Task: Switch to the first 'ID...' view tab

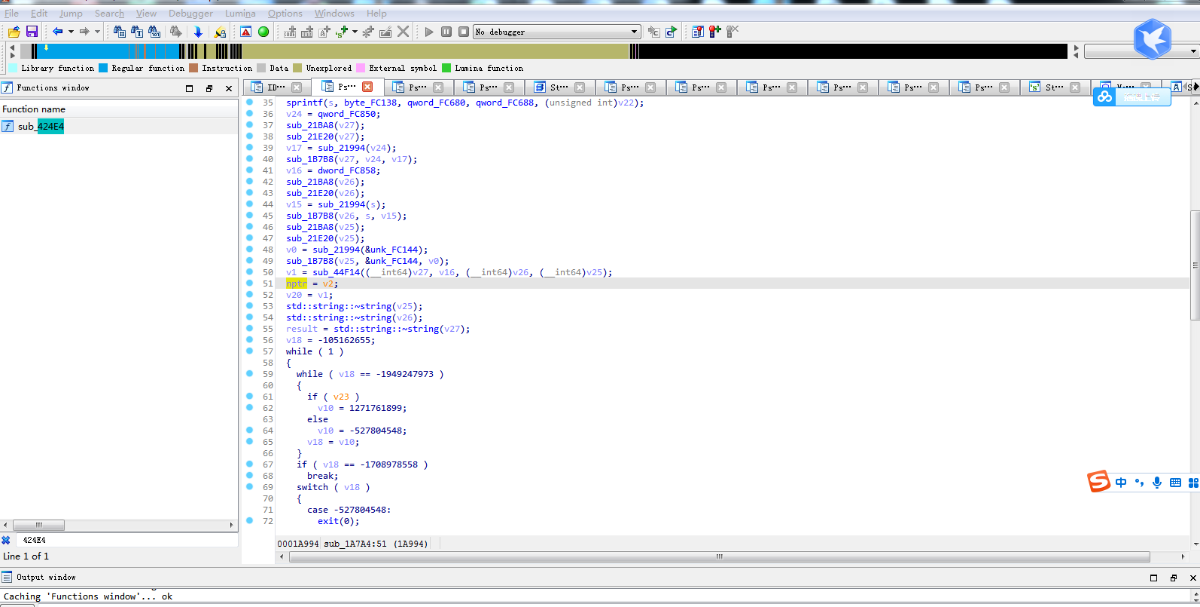Action: coord(277,87)
